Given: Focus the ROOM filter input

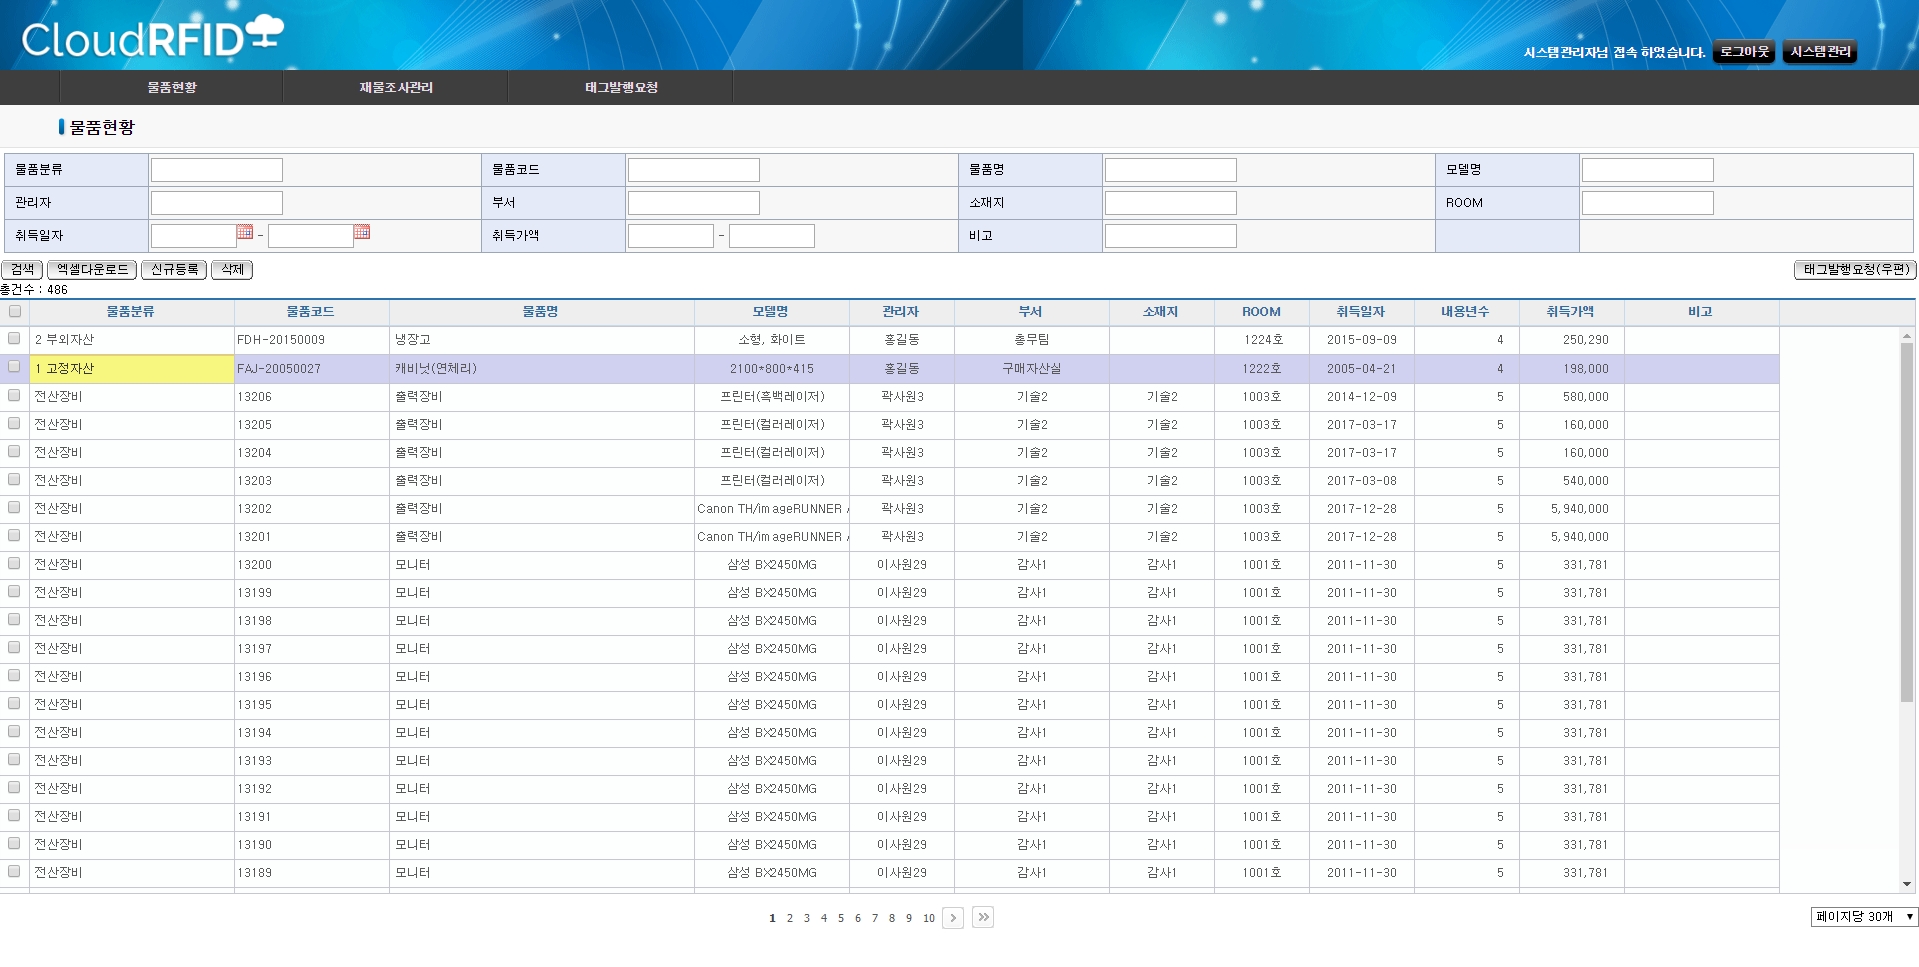Looking at the screenshot, I should 1648,203.
